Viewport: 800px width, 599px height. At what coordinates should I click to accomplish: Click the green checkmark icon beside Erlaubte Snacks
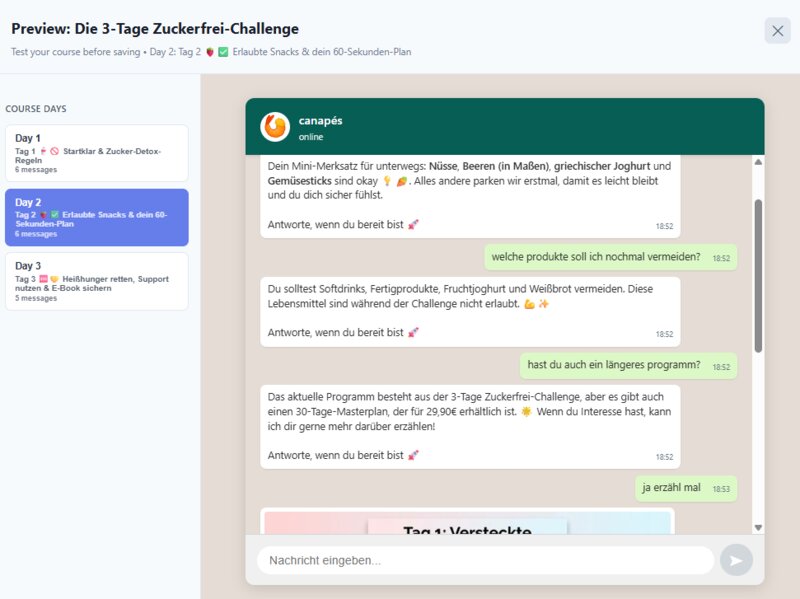tap(53, 214)
